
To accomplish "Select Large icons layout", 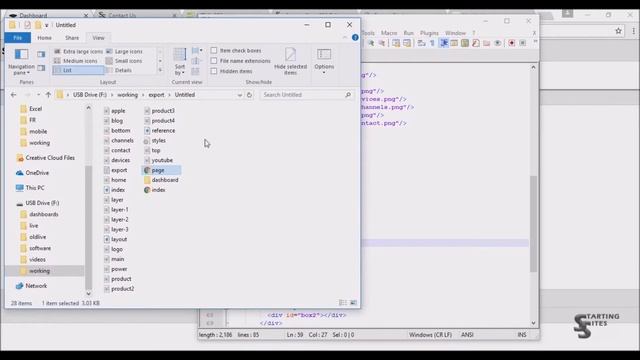I will click(124, 51).
